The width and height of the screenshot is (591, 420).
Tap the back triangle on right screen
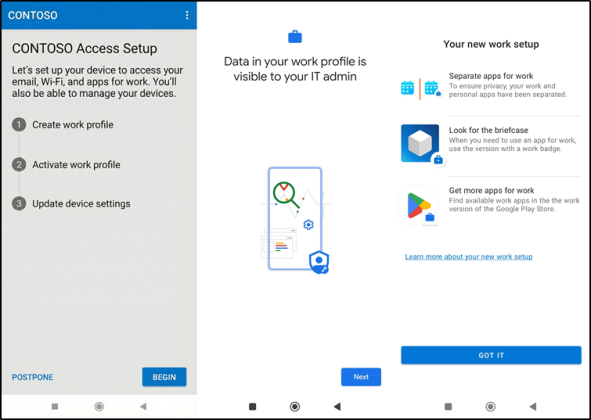tap(533, 406)
